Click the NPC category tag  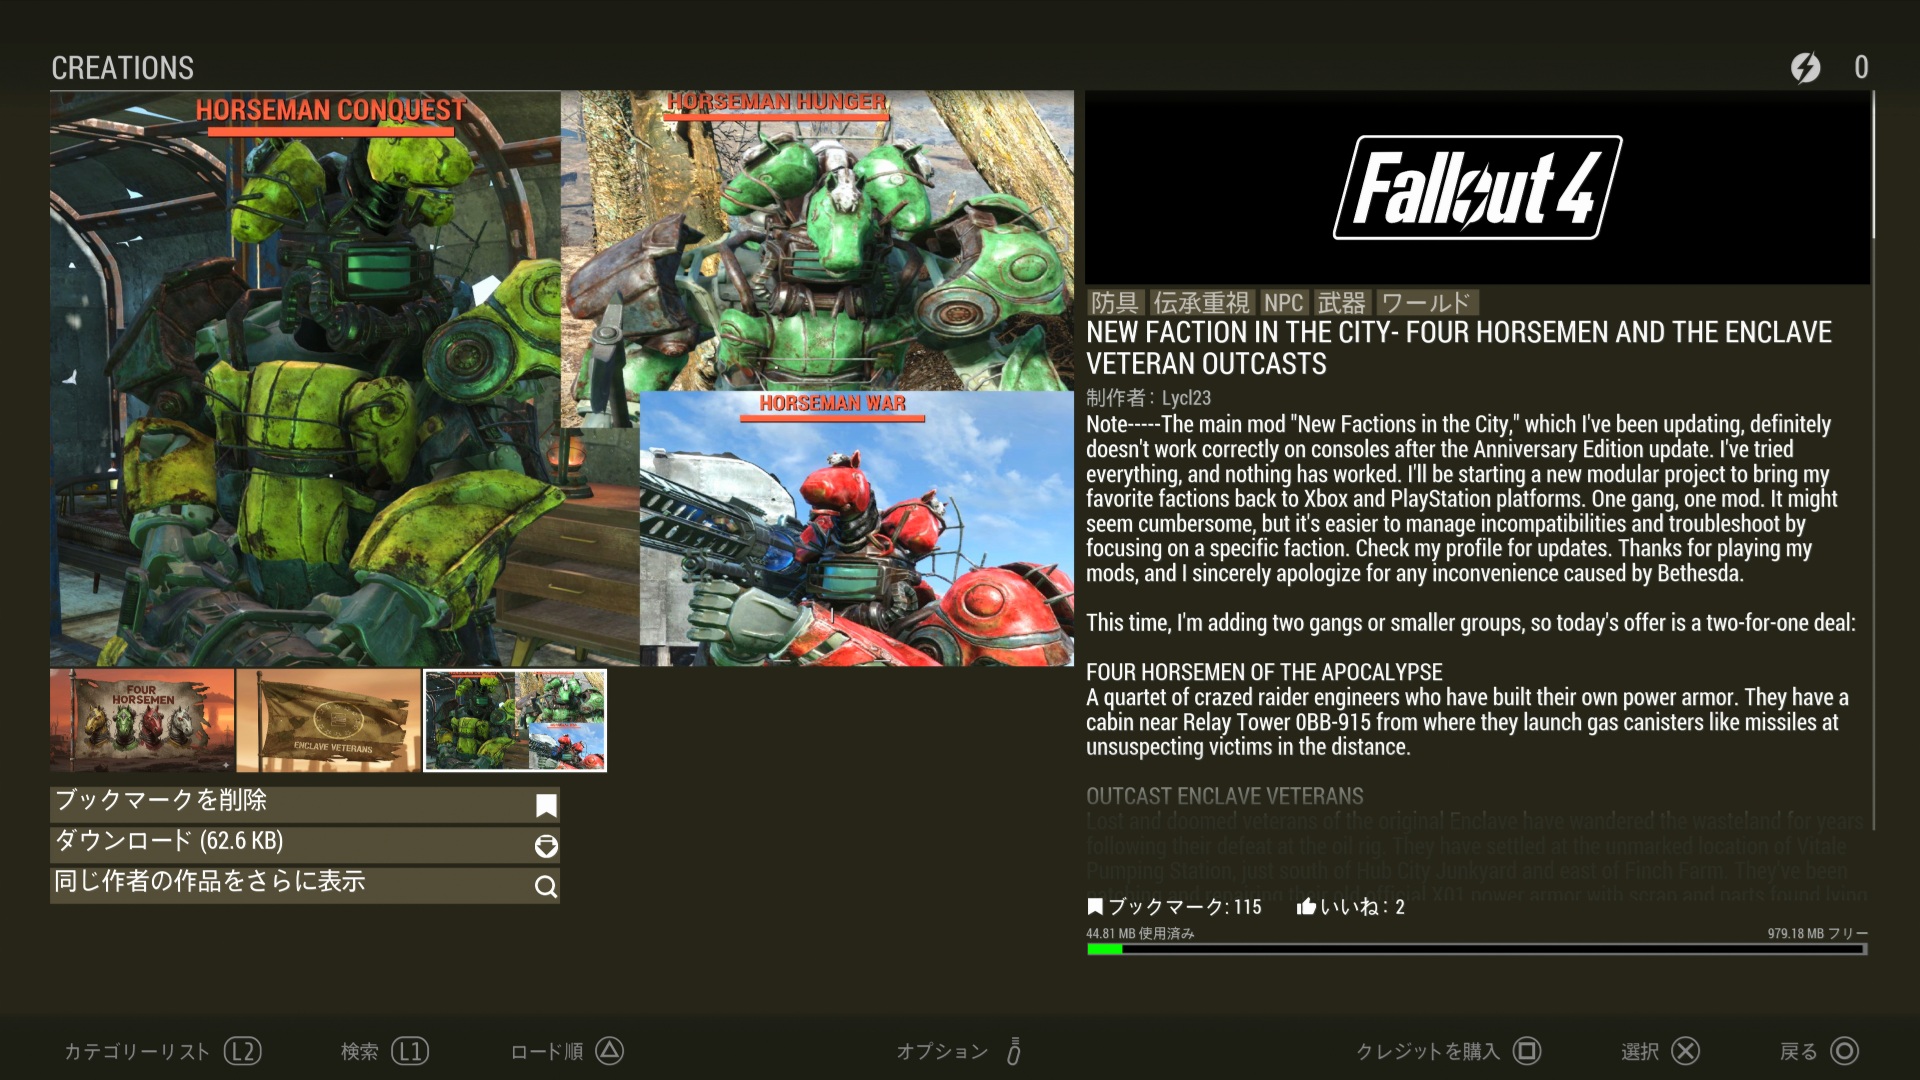click(1282, 303)
